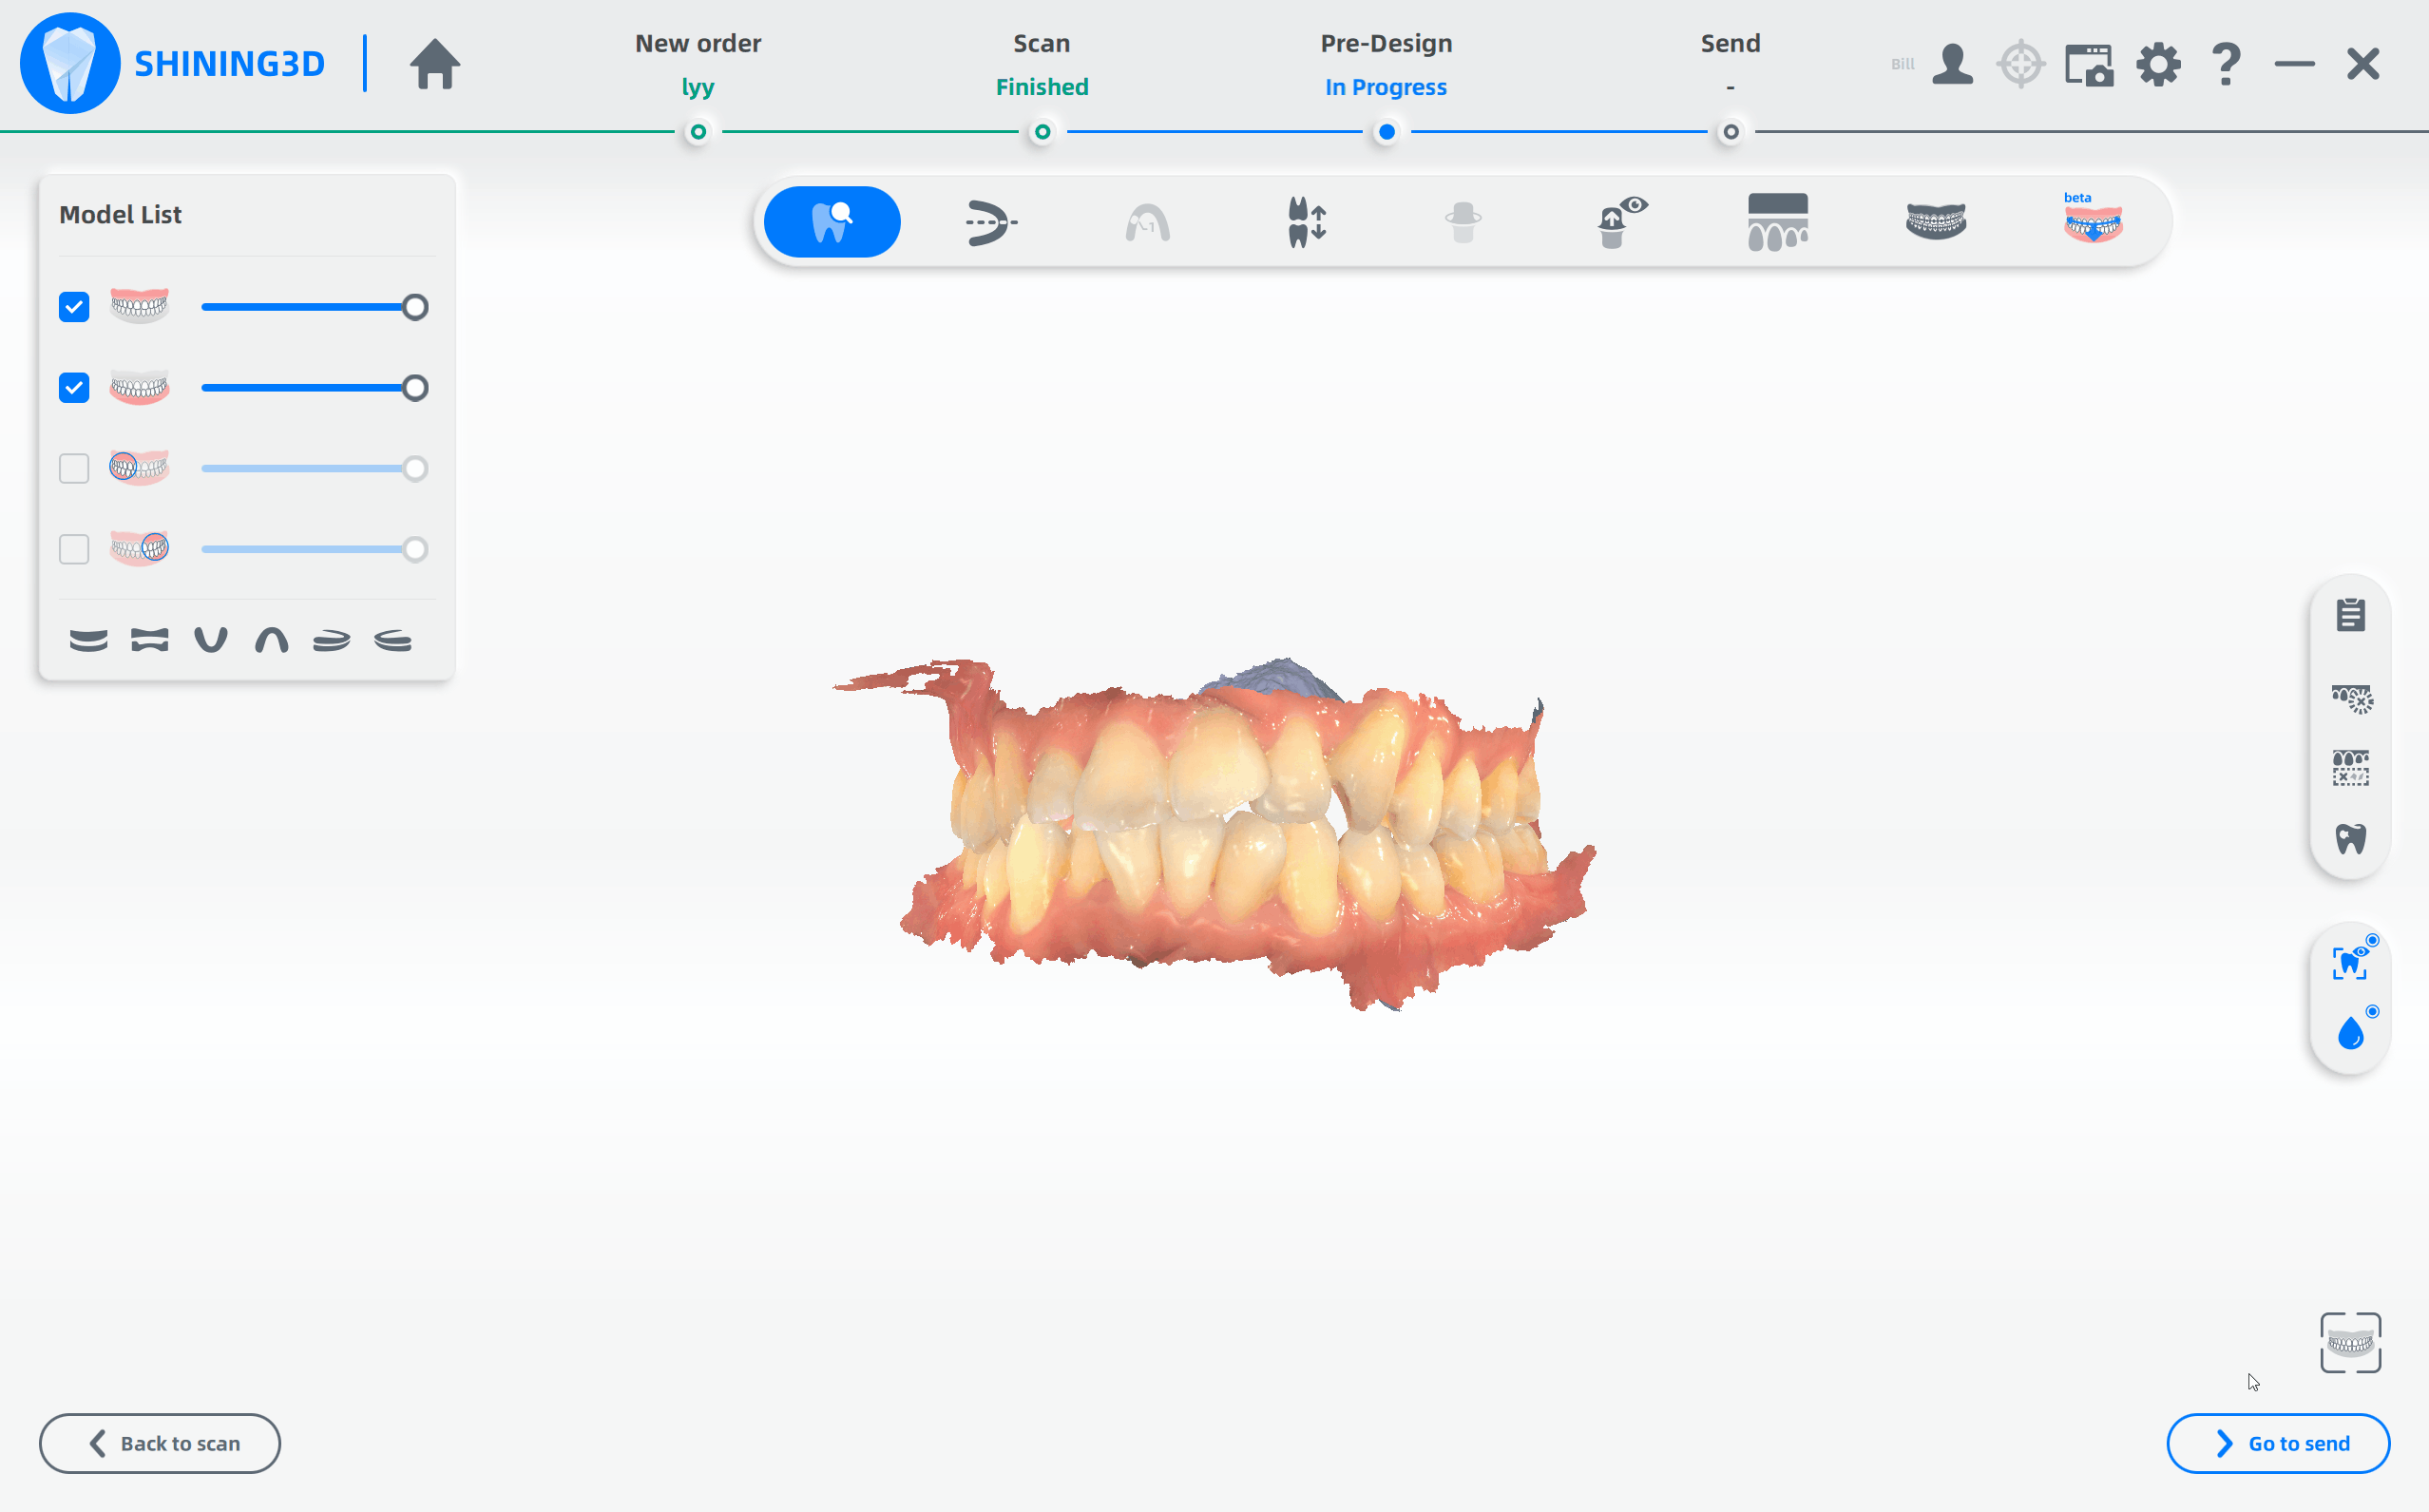Open the model base creation tool
Viewport: 2429px width, 1512px height.
click(1777, 221)
